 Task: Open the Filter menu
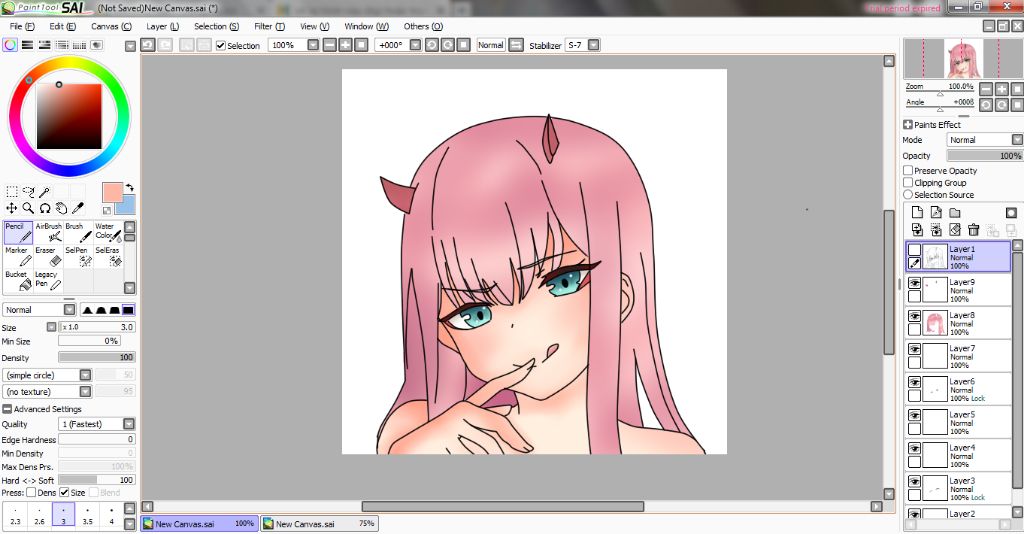point(269,26)
